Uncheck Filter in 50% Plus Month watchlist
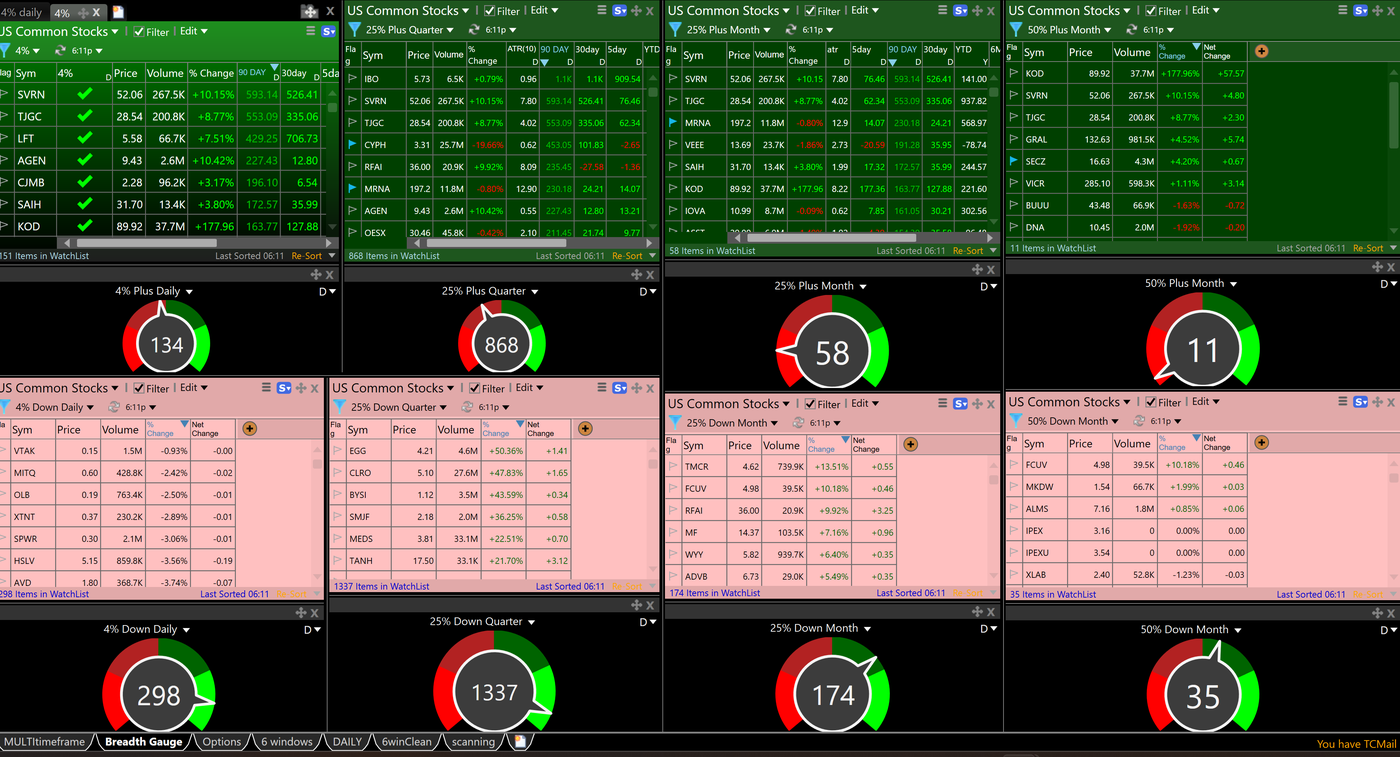The height and width of the screenshot is (757, 1400). click(x=1151, y=10)
